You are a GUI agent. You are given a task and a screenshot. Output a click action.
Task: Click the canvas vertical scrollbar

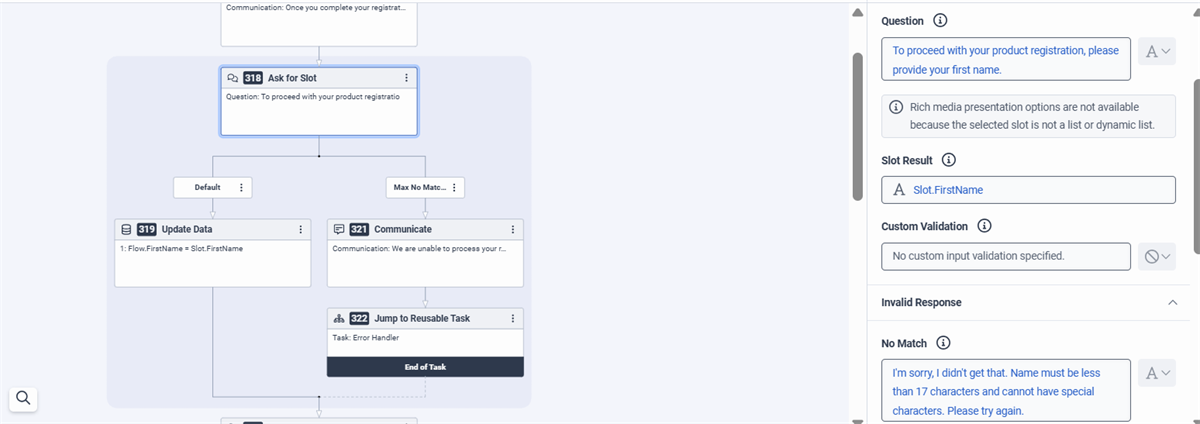coord(857,125)
